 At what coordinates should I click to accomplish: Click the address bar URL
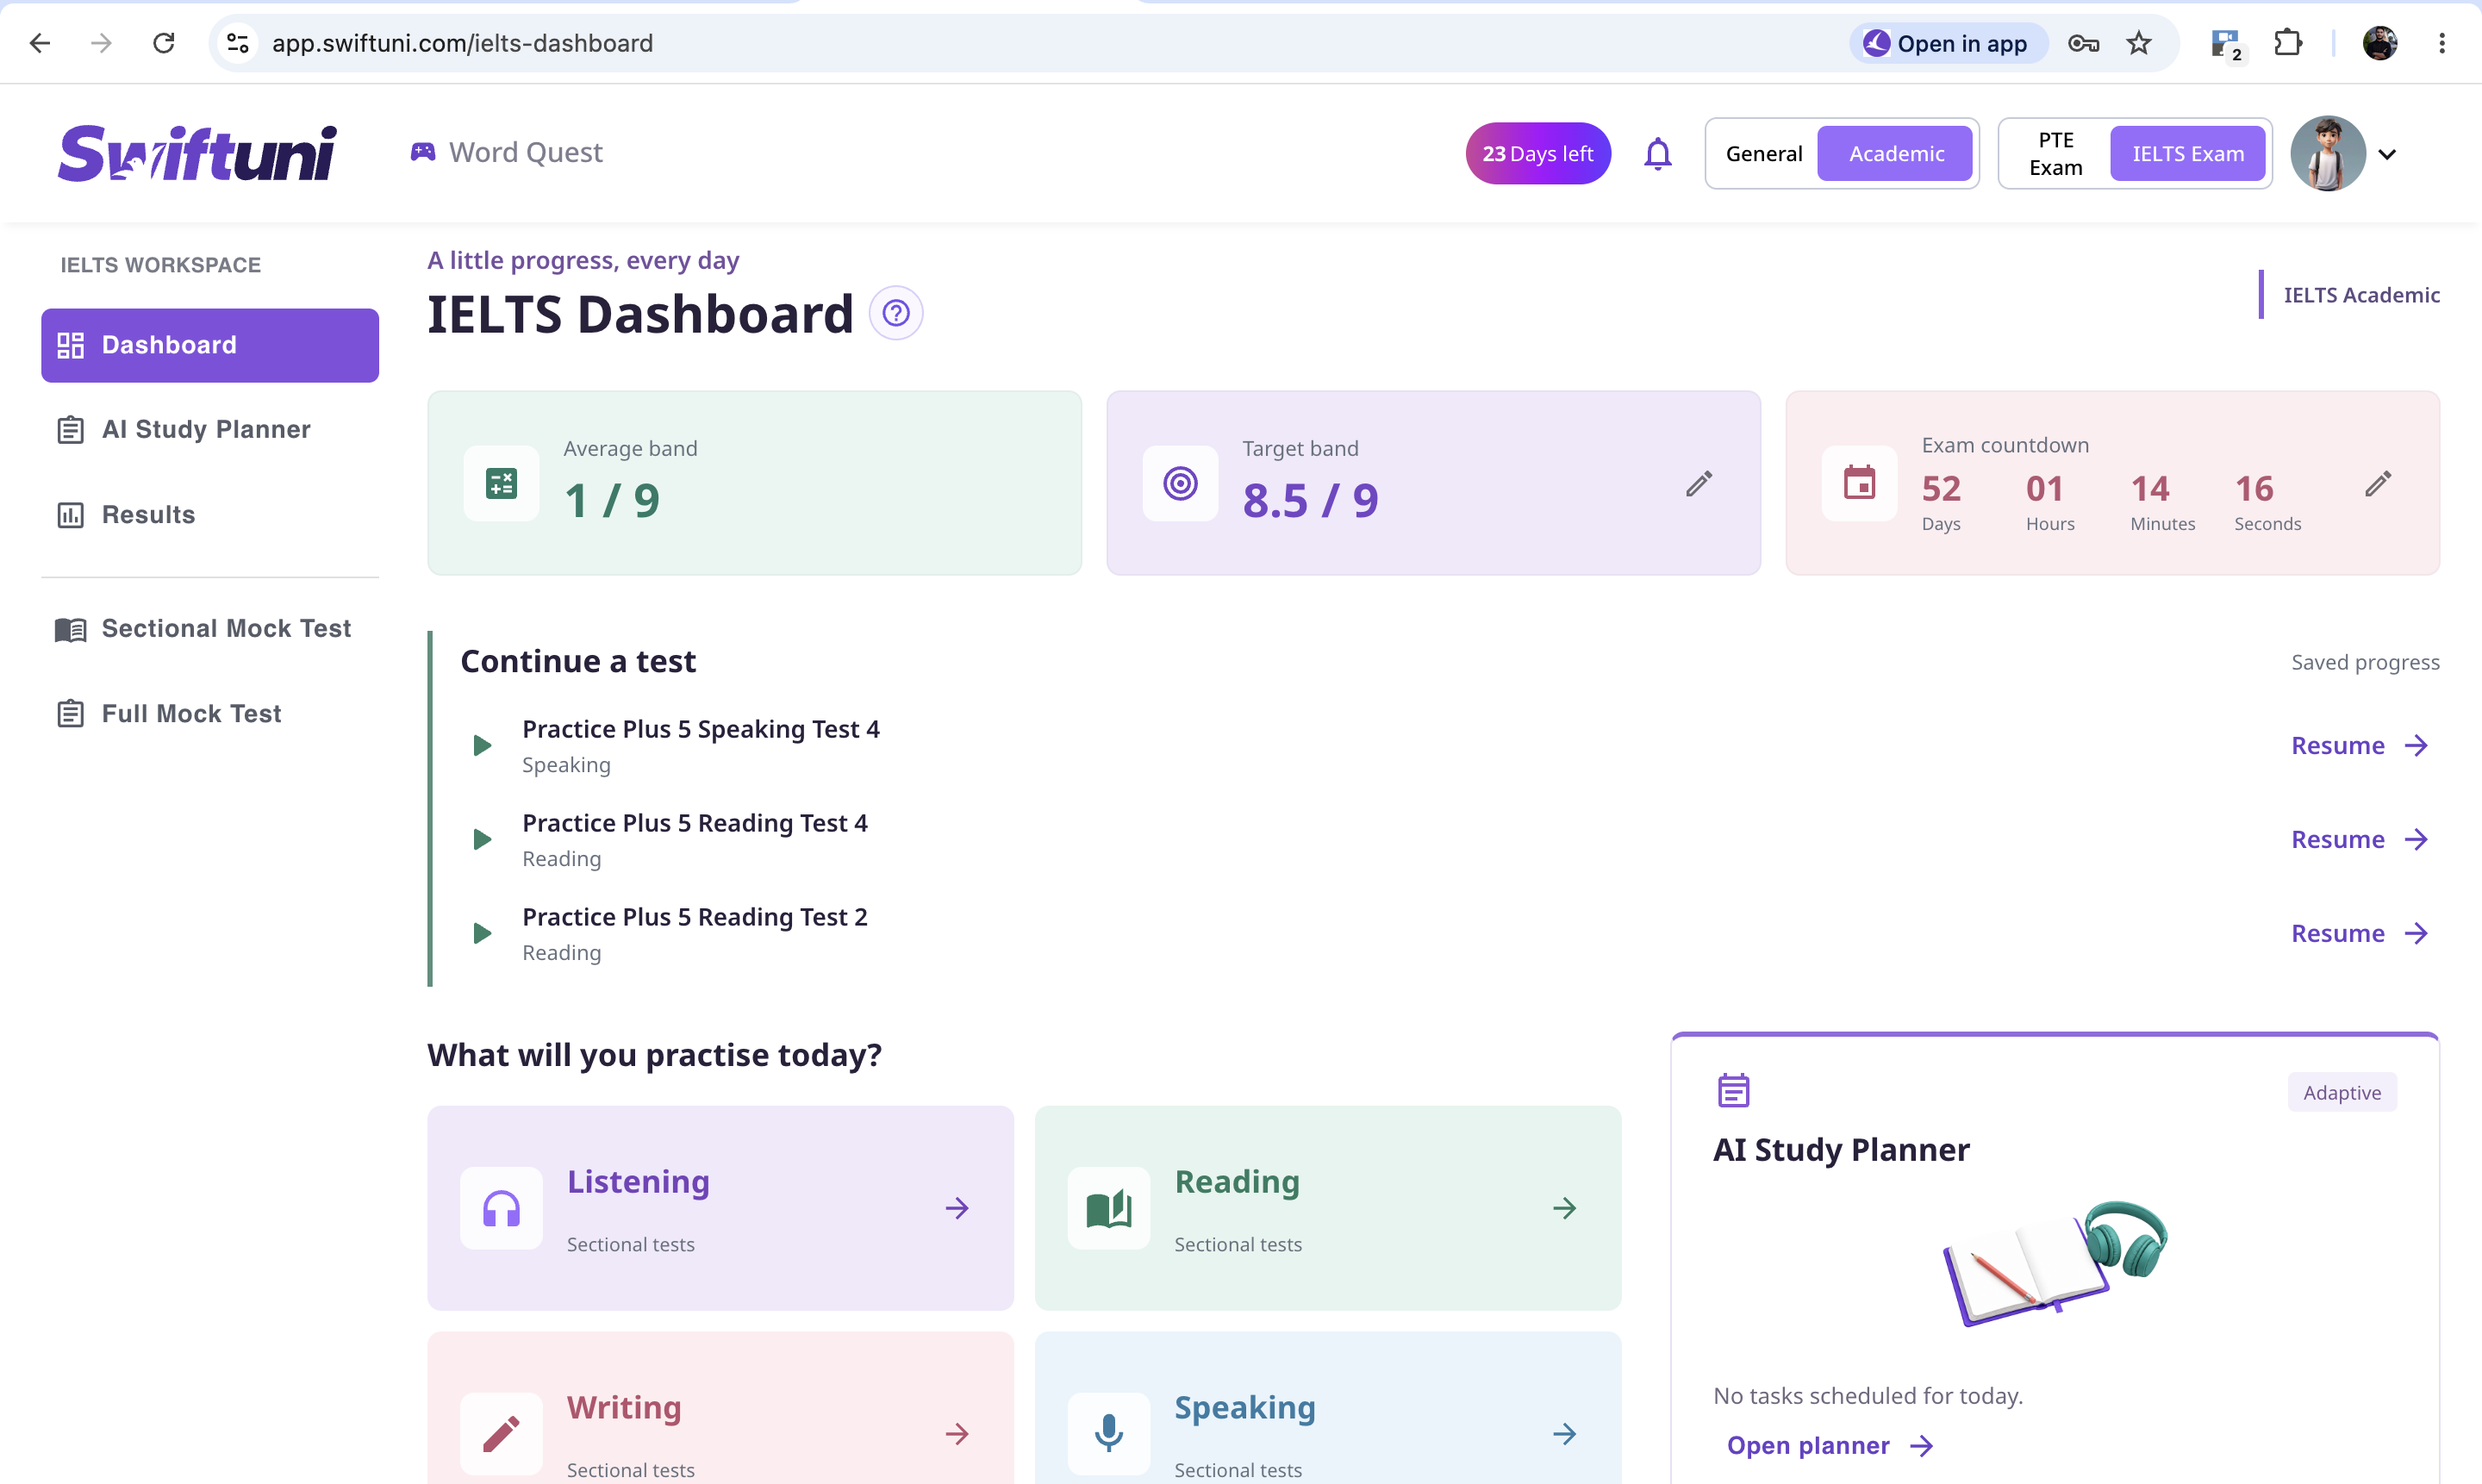pyautogui.click(x=462, y=43)
